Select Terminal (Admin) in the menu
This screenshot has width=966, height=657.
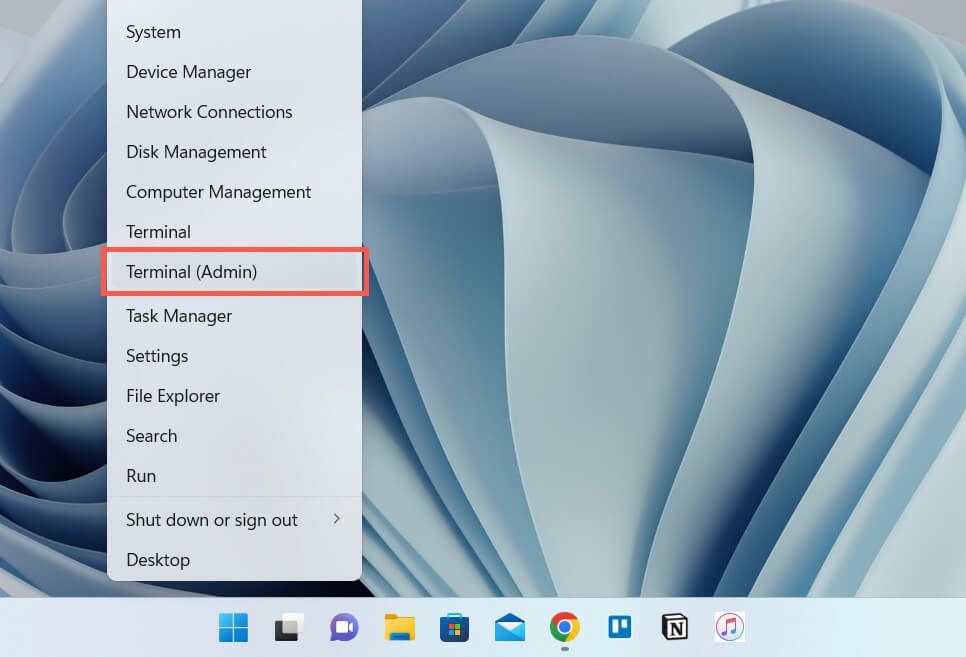click(x=234, y=272)
